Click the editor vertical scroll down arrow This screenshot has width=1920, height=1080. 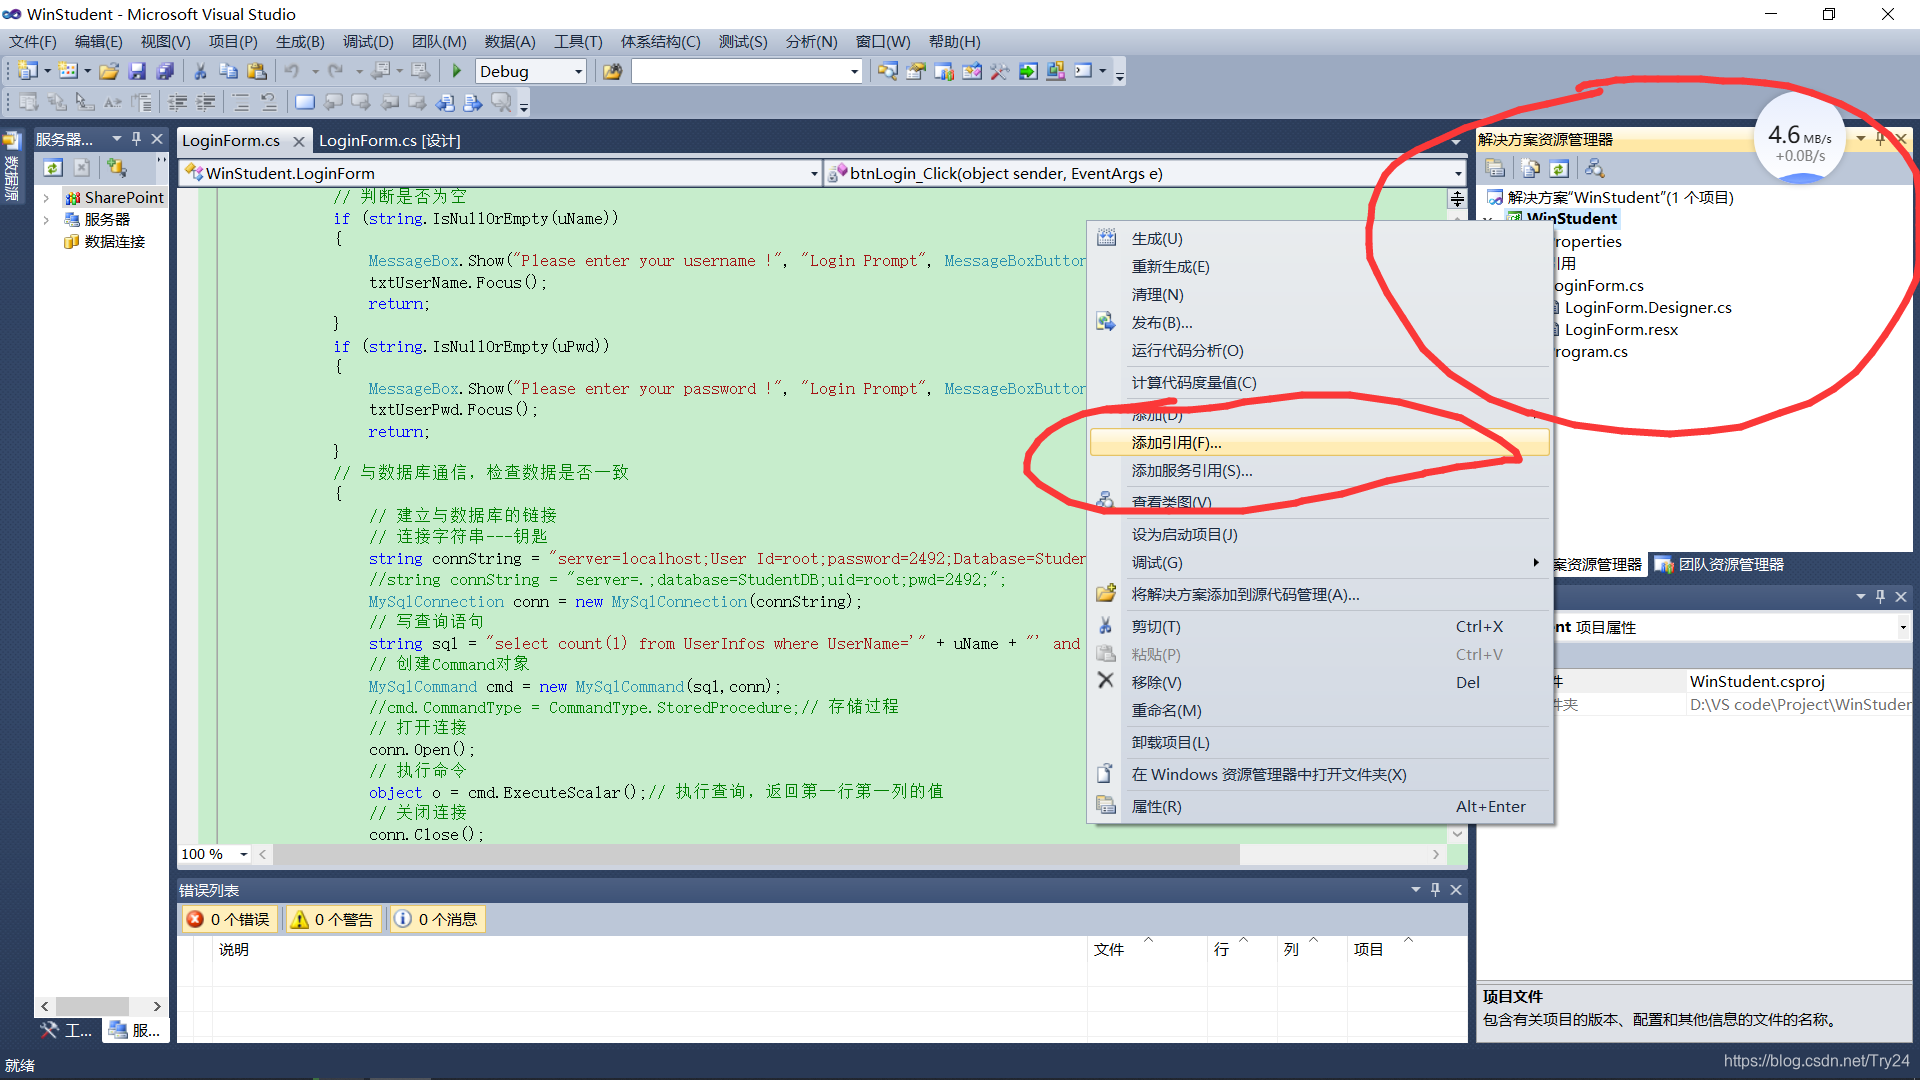(x=1457, y=834)
